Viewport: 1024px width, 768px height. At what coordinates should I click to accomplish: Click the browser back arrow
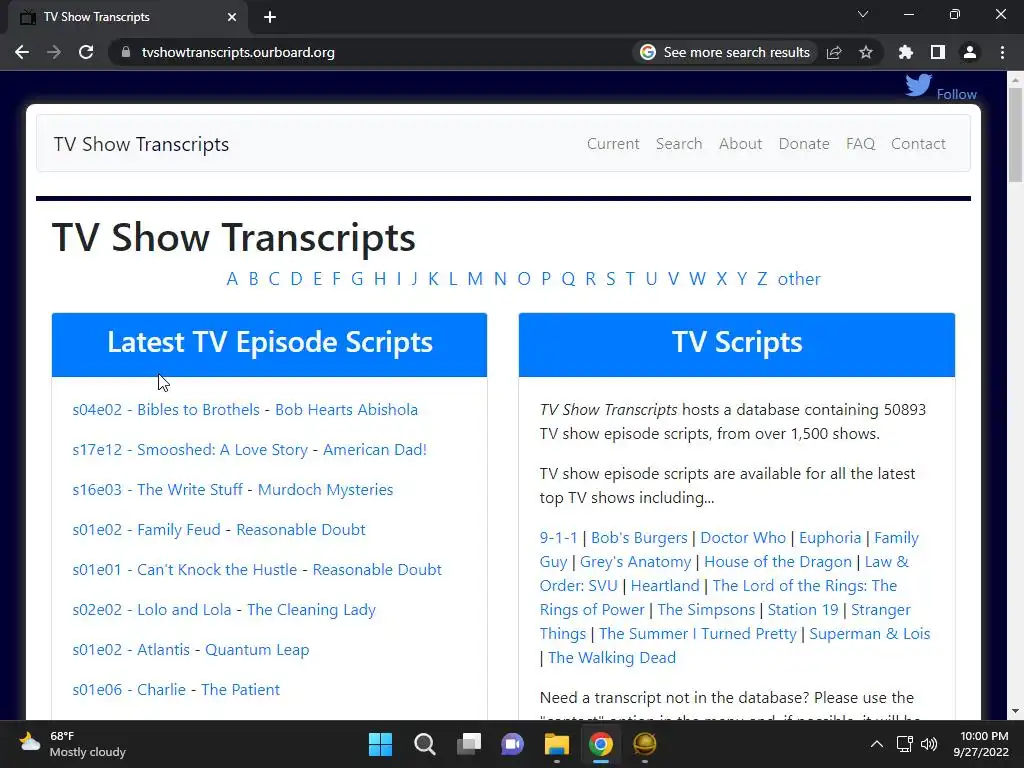pyautogui.click(x=22, y=52)
